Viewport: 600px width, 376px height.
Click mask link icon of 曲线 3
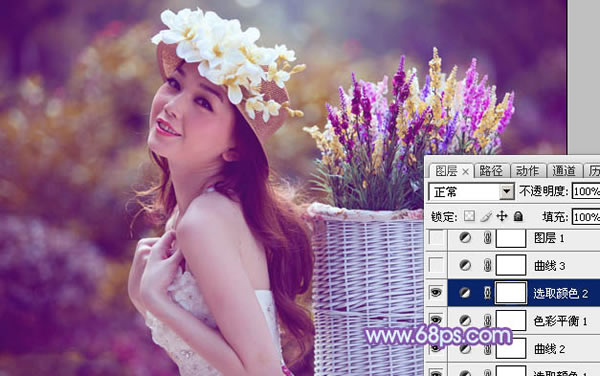(x=487, y=265)
